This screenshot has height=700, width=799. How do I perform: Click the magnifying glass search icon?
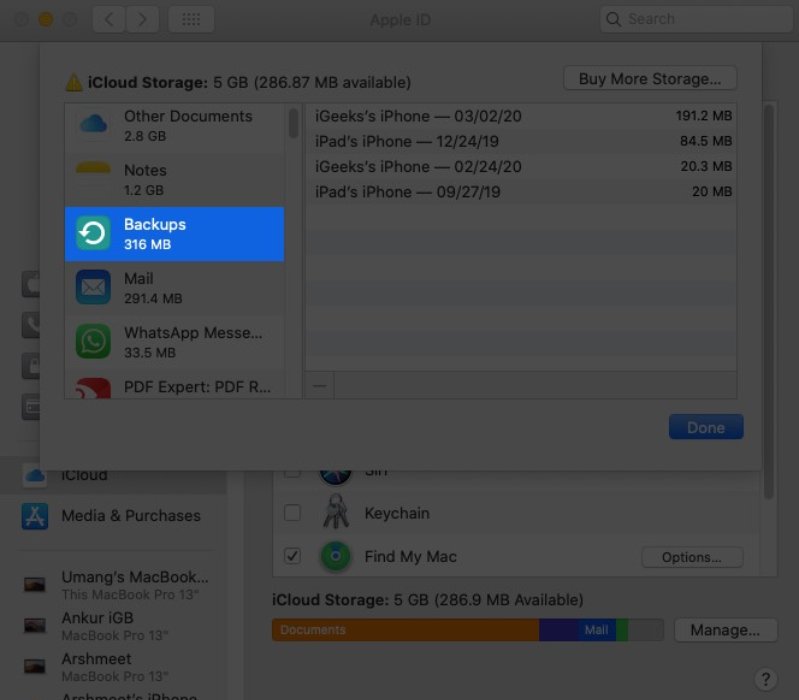614,19
